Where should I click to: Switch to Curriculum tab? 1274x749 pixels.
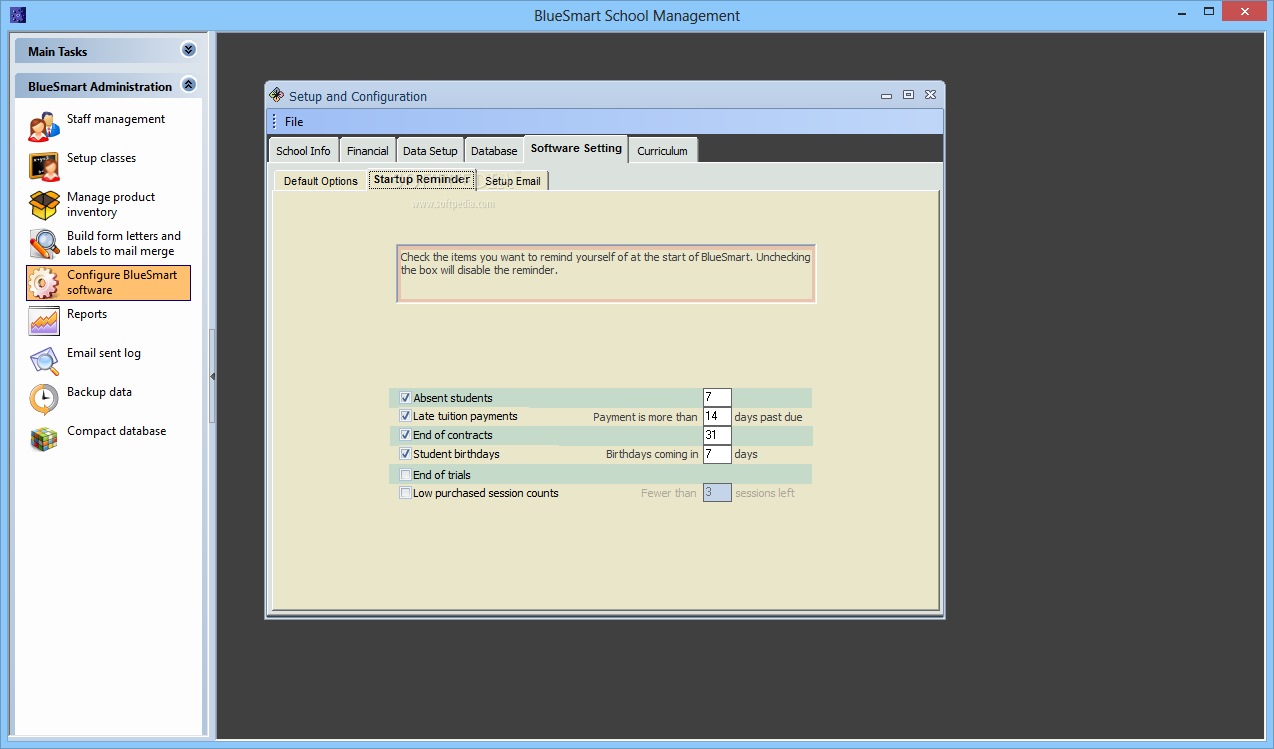[x=662, y=151]
